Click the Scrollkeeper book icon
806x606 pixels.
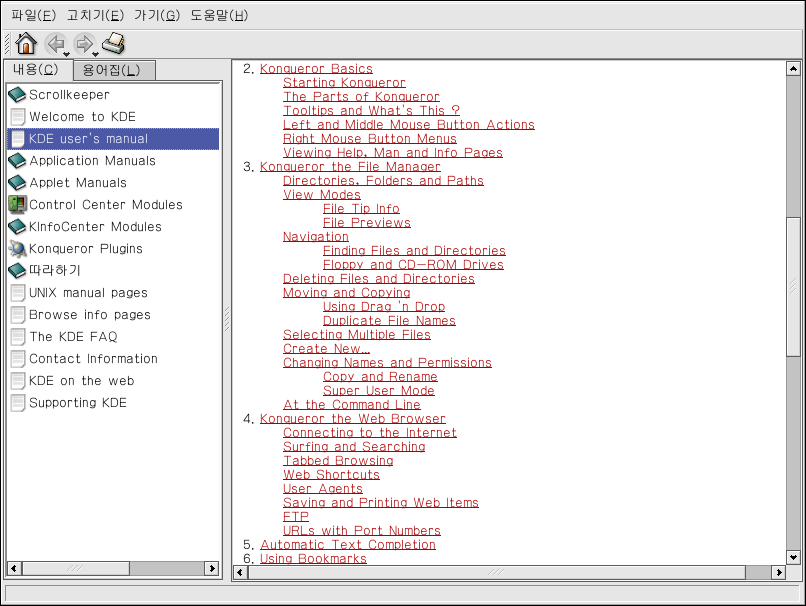click(16, 95)
